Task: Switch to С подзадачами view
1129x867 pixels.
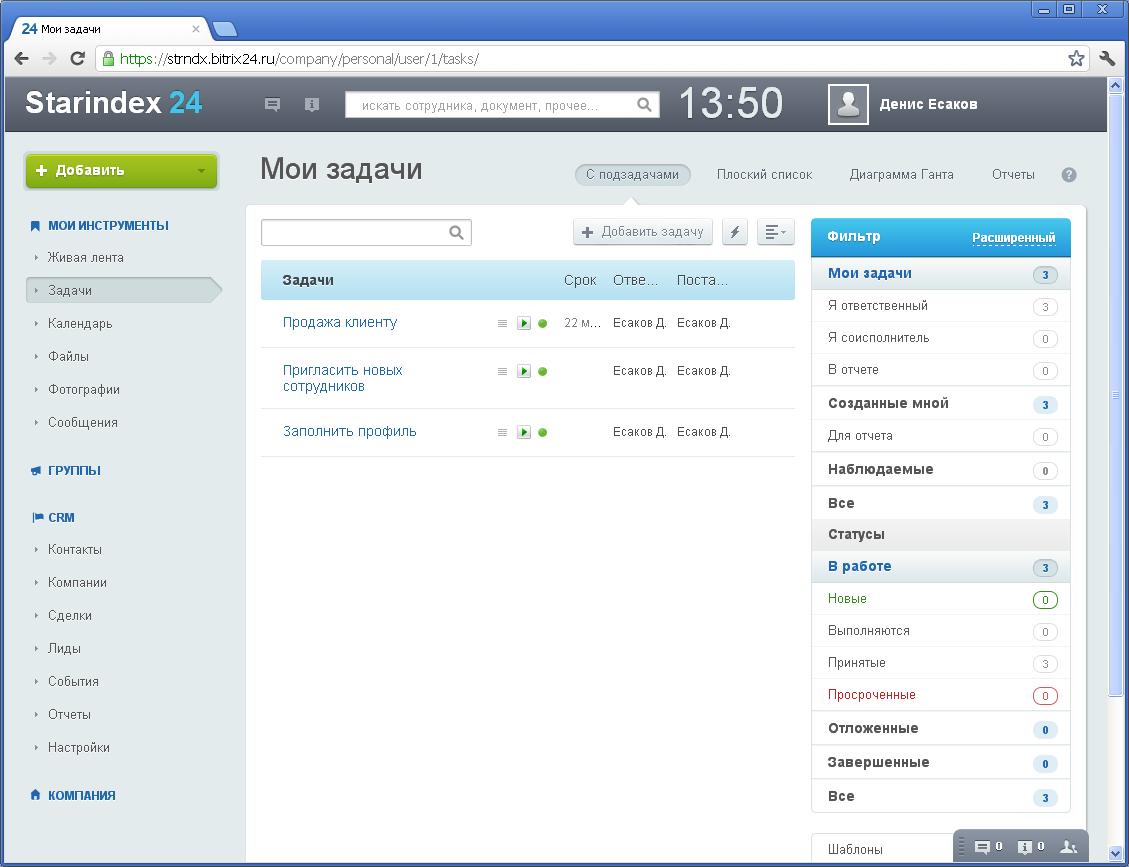Action: [x=632, y=174]
